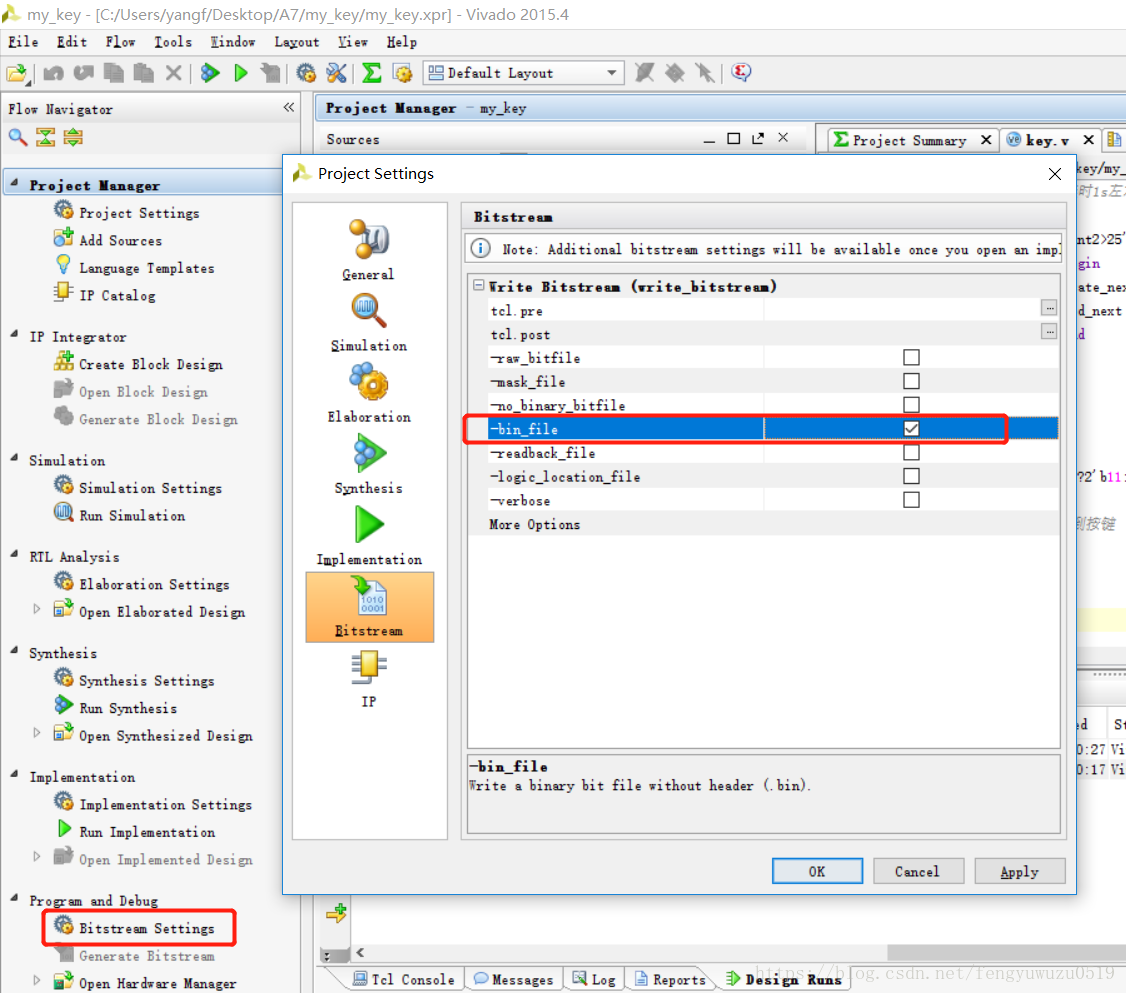Open the File menu
1126x993 pixels.
(23, 42)
